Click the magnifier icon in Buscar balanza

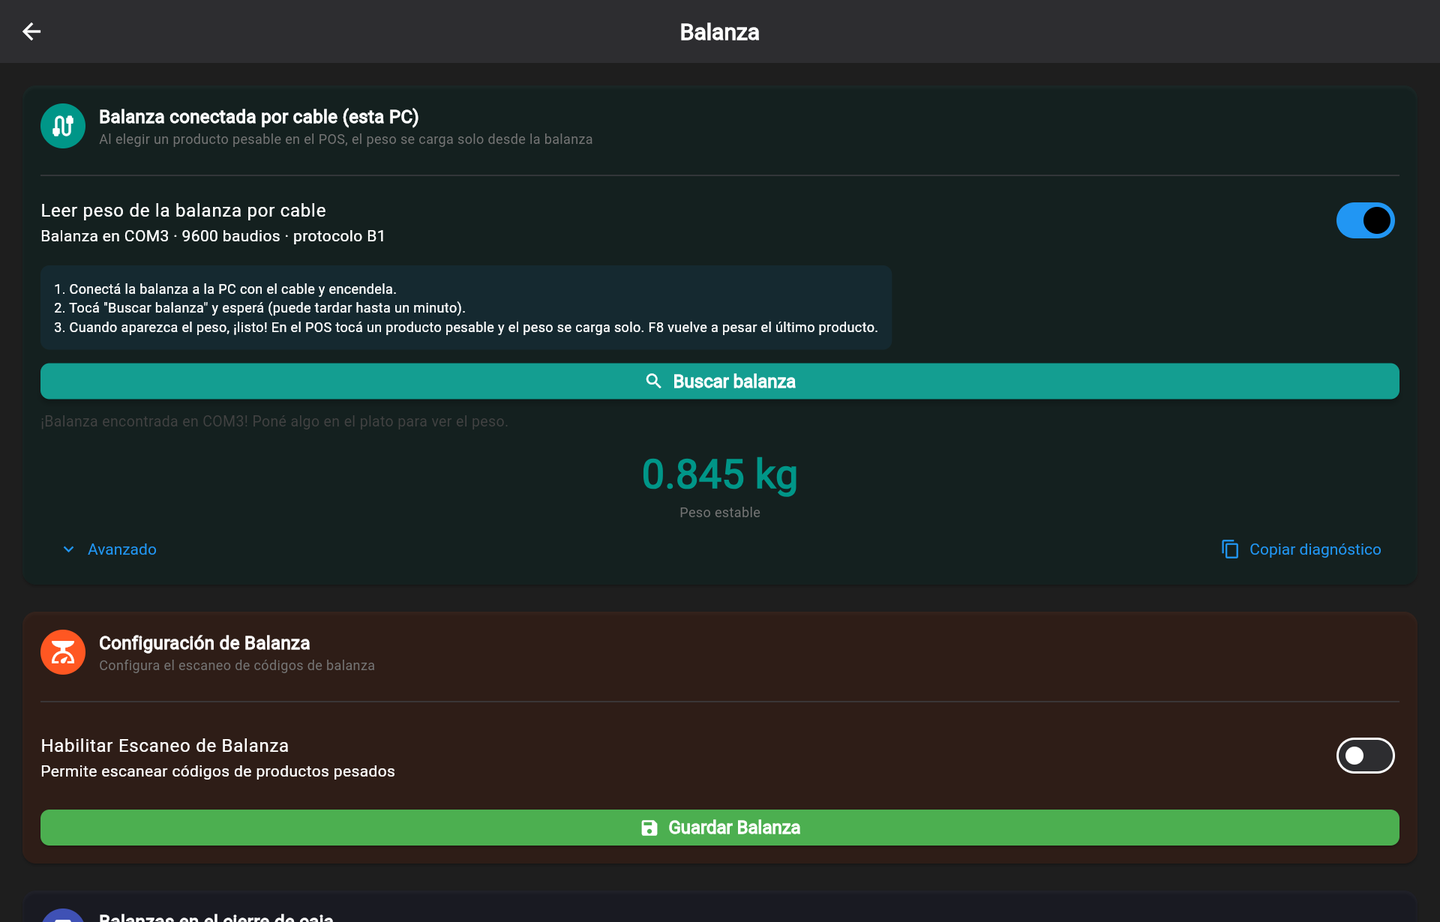(654, 381)
